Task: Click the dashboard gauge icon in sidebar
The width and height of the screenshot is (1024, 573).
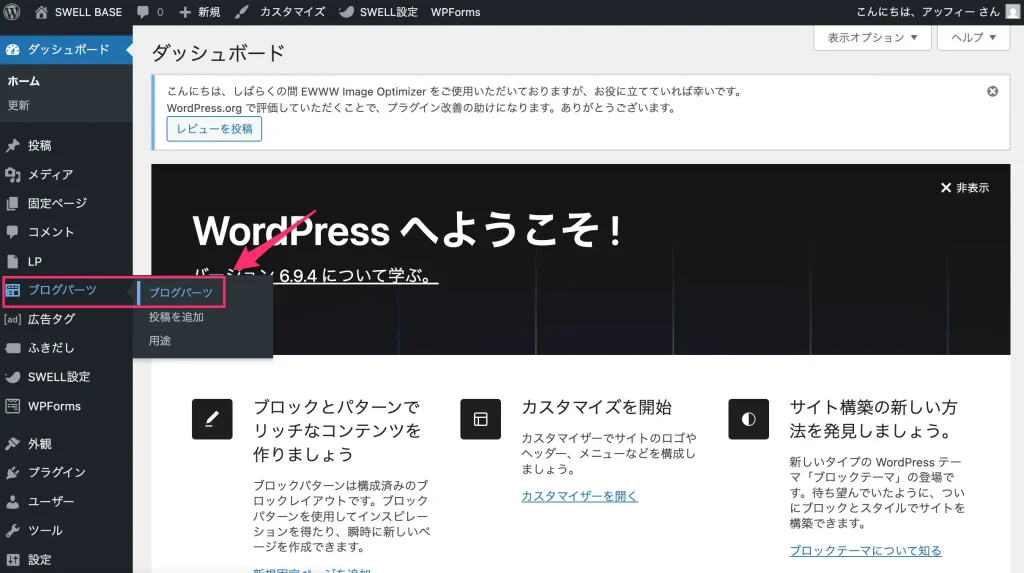Action: [x=12, y=50]
